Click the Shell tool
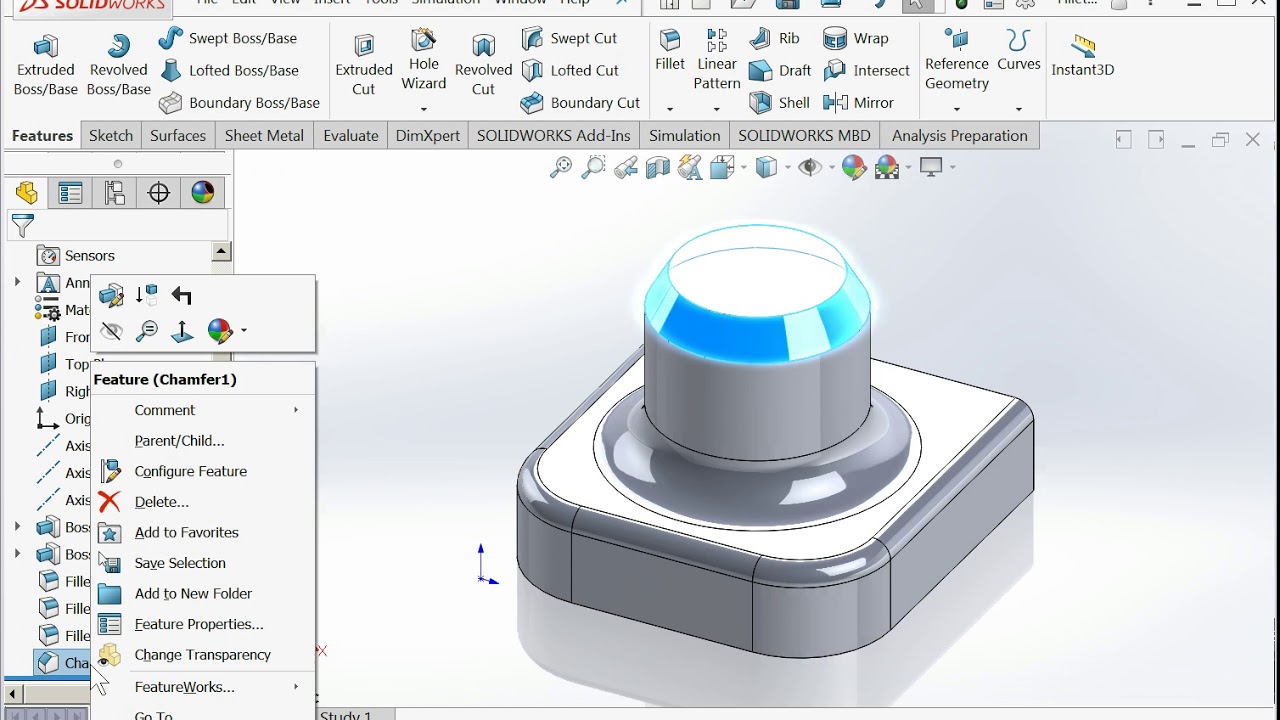 point(780,102)
